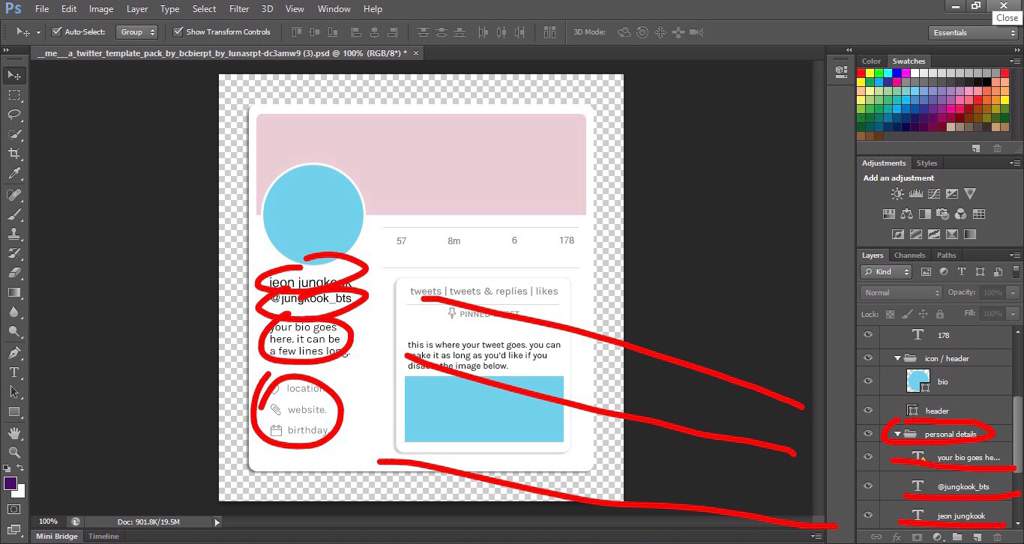Hide the header layer

[x=868, y=410]
